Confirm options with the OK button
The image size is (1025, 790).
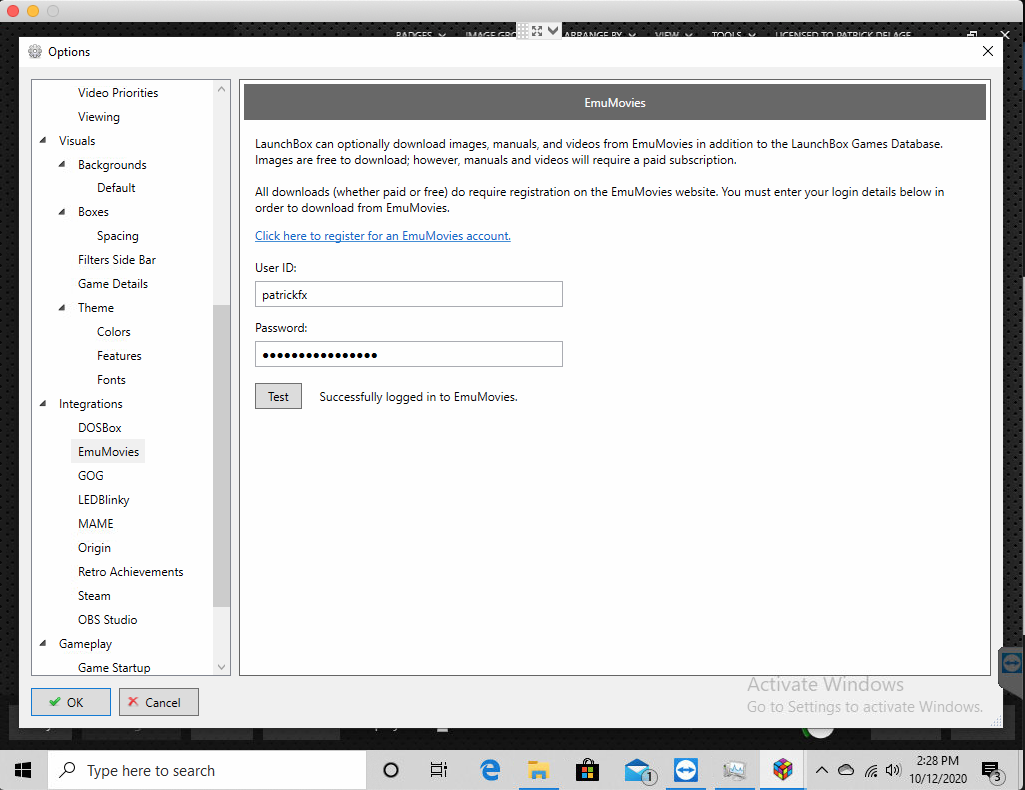pyautogui.click(x=71, y=702)
